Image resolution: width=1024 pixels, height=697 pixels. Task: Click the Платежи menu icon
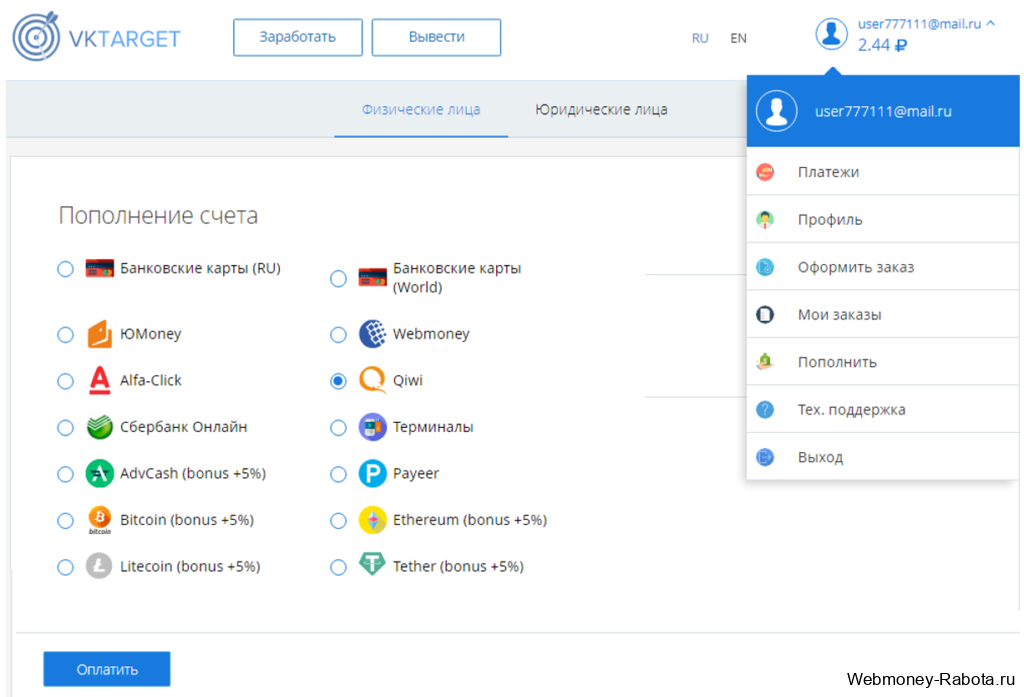click(x=765, y=172)
